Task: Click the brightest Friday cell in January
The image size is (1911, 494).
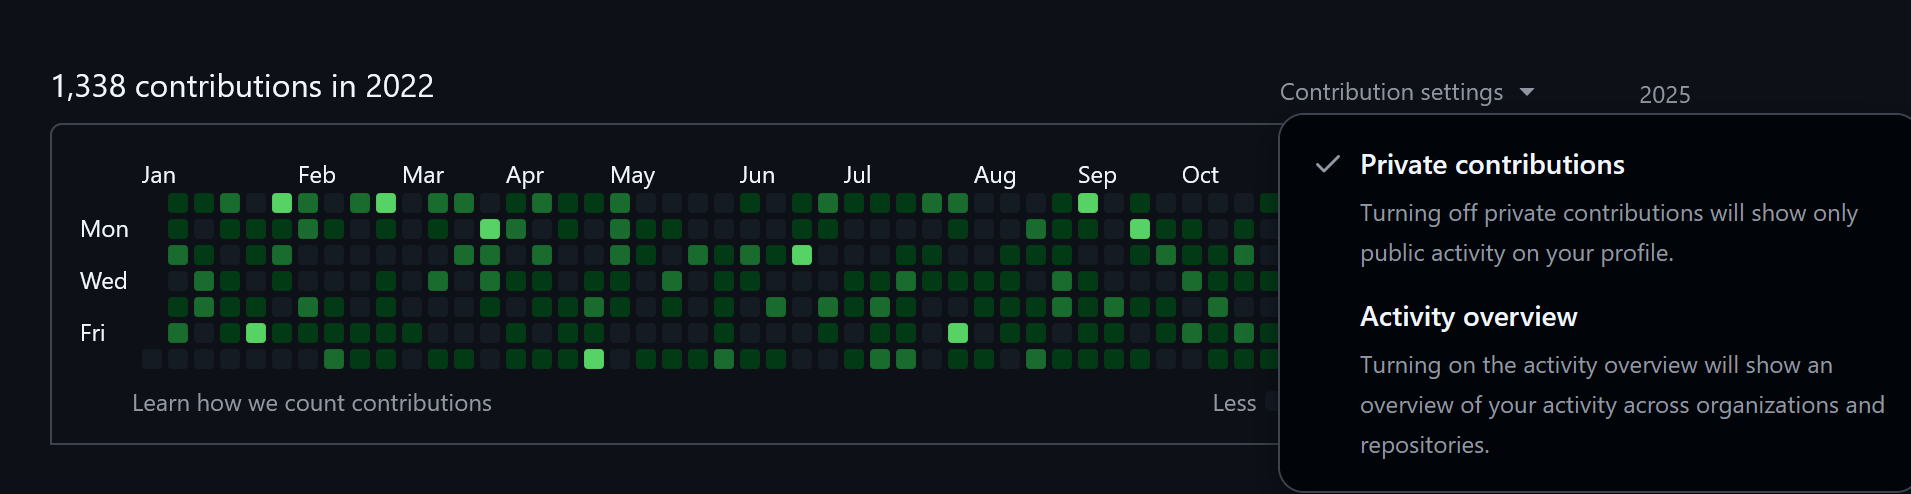Action: click(x=256, y=333)
